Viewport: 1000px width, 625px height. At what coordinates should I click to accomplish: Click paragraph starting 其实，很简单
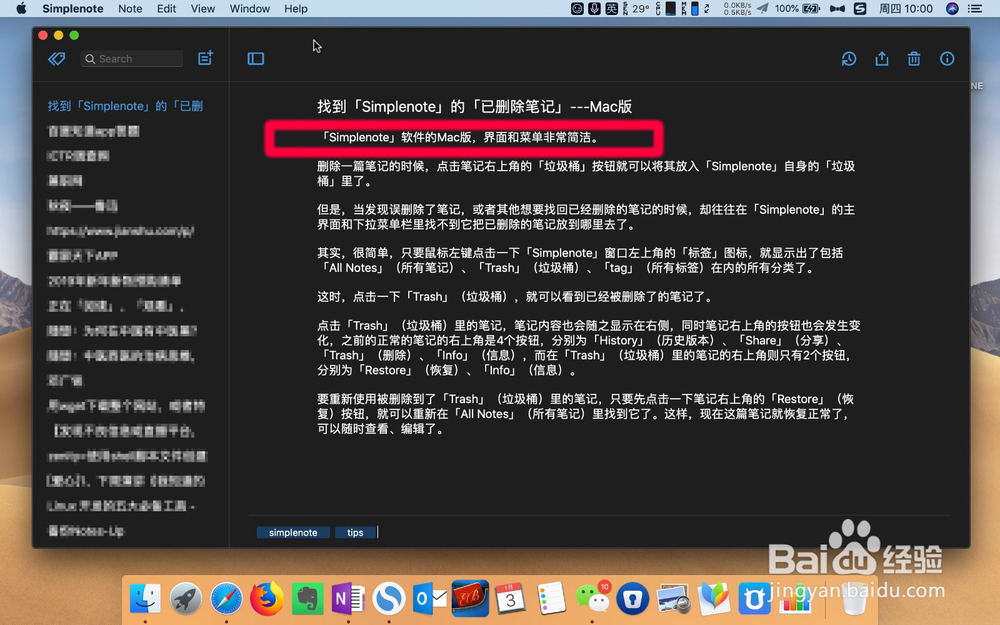[x=580, y=260]
